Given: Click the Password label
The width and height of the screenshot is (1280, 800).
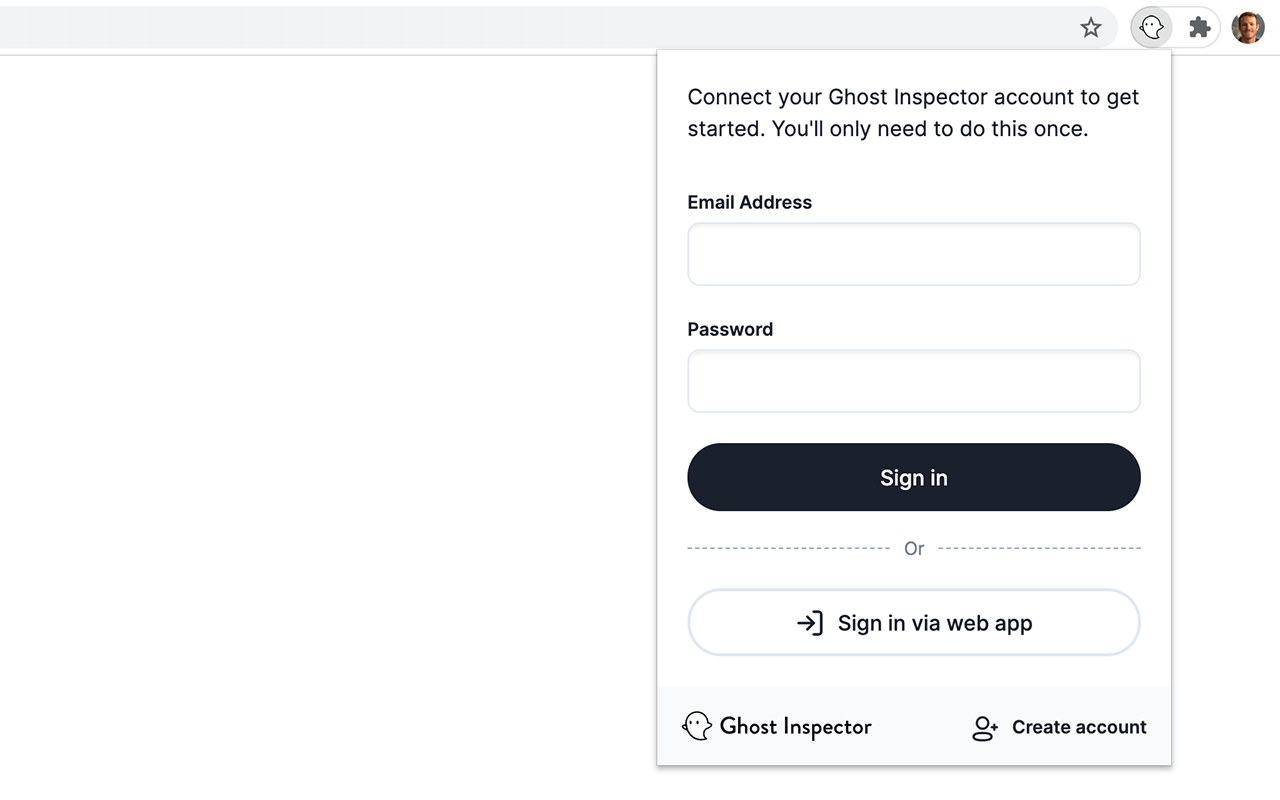Looking at the screenshot, I should coord(729,329).
